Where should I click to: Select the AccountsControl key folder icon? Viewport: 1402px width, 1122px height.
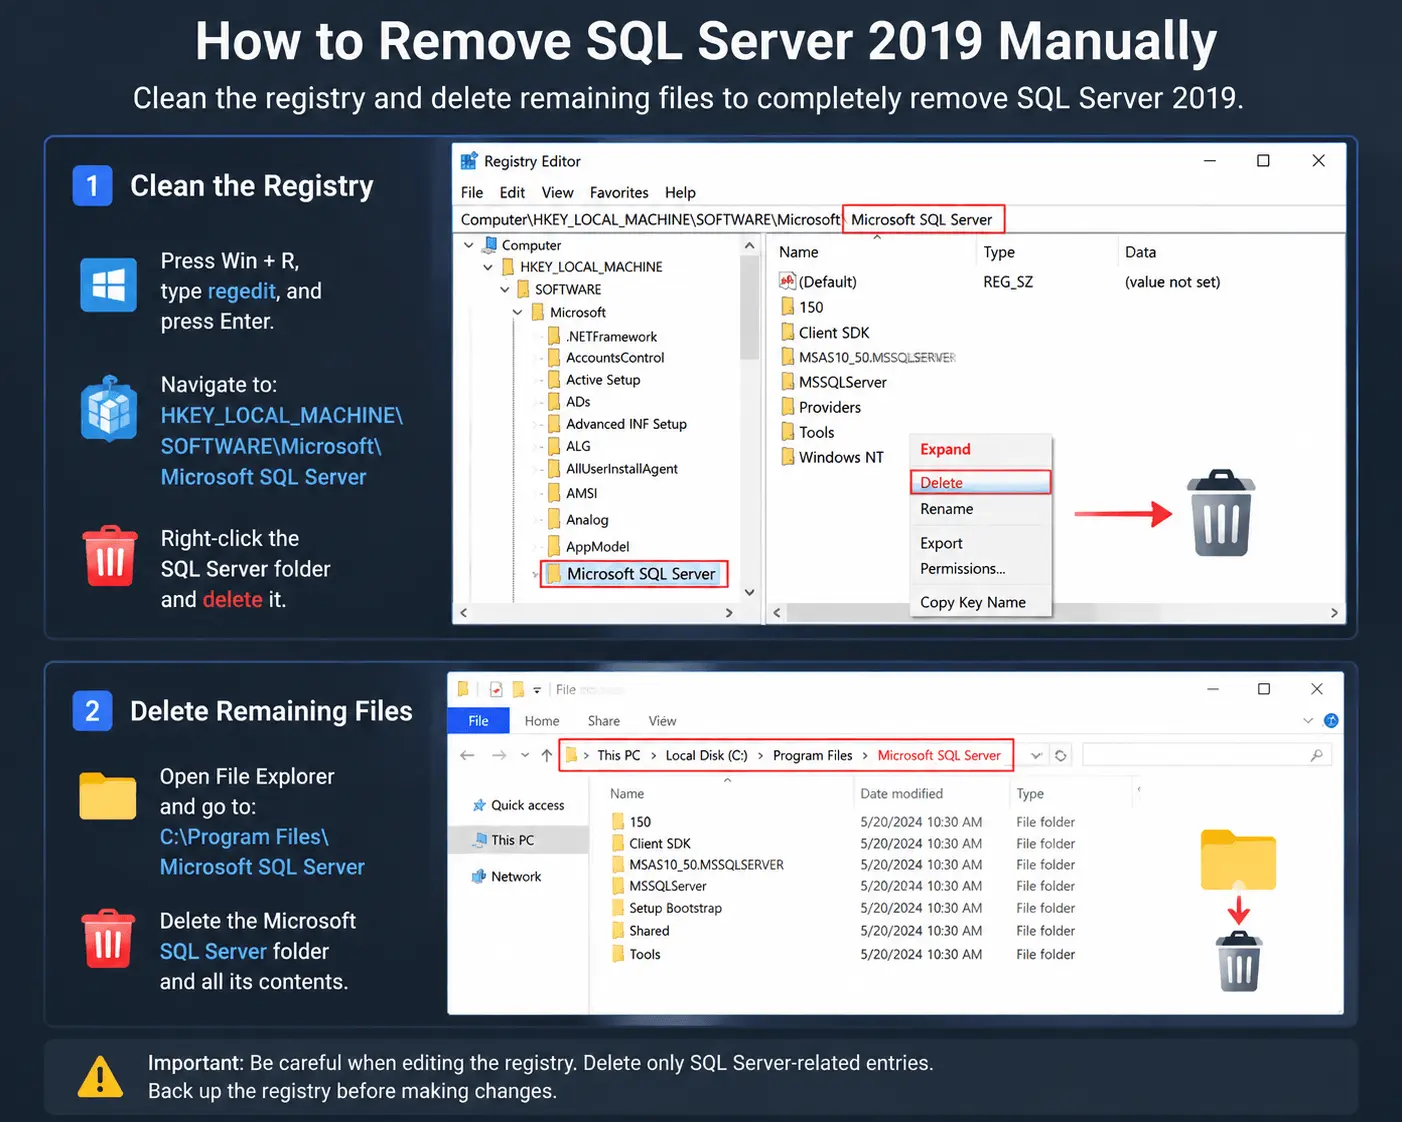[x=554, y=357]
